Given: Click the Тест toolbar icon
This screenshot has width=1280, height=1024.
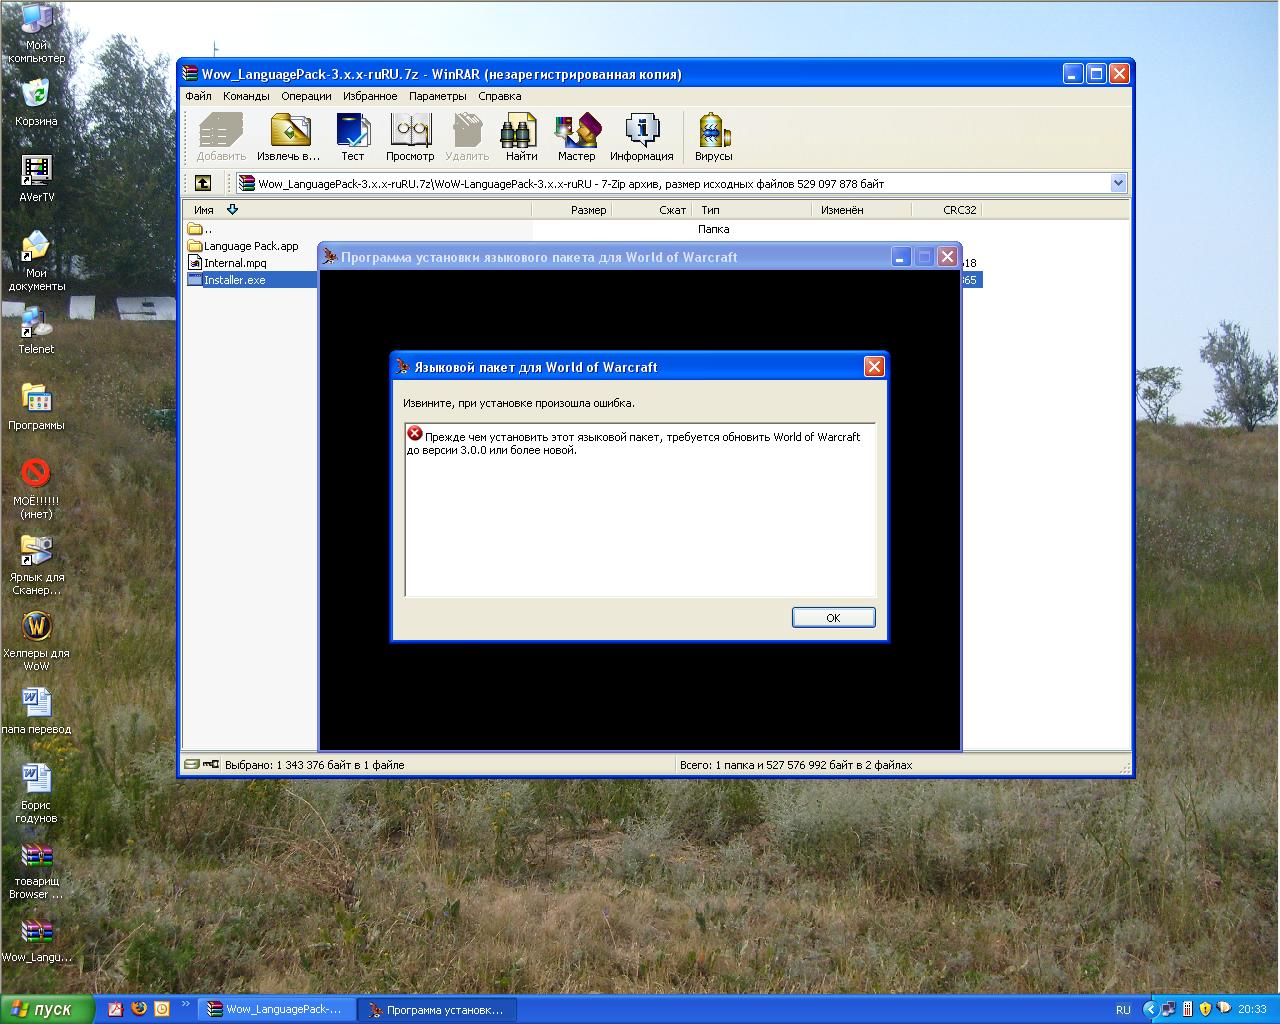Looking at the screenshot, I should point(353,137).
